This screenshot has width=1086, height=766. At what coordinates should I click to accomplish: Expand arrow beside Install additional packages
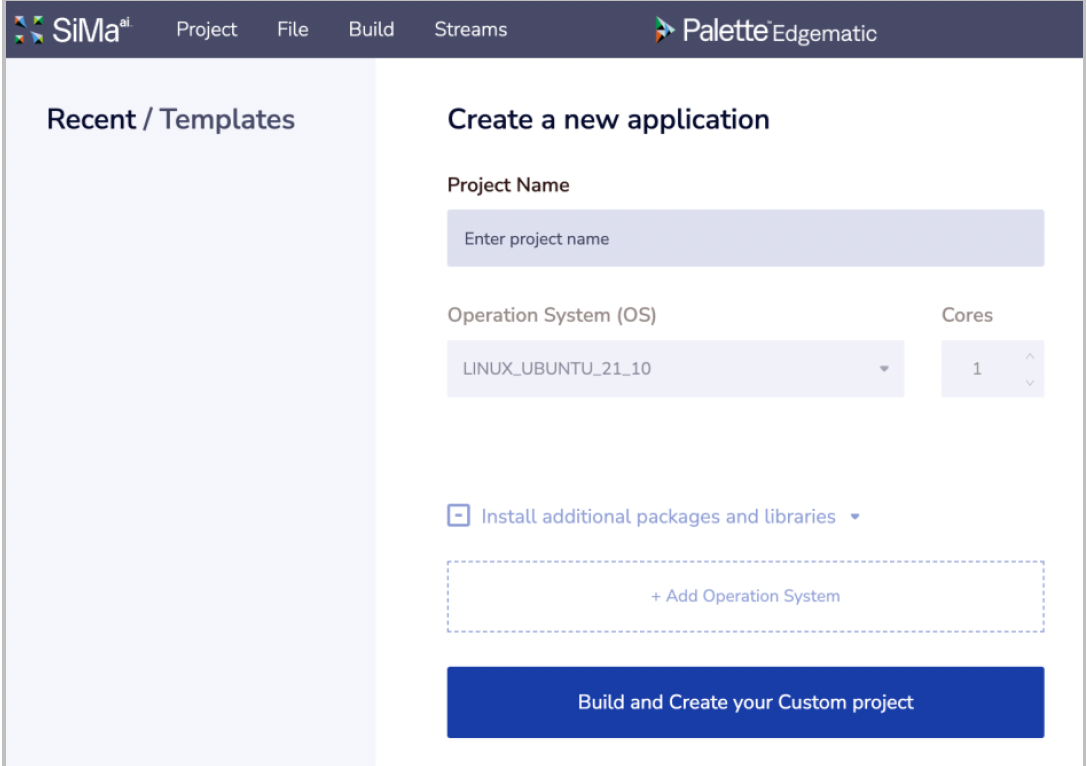click(854, 518)
